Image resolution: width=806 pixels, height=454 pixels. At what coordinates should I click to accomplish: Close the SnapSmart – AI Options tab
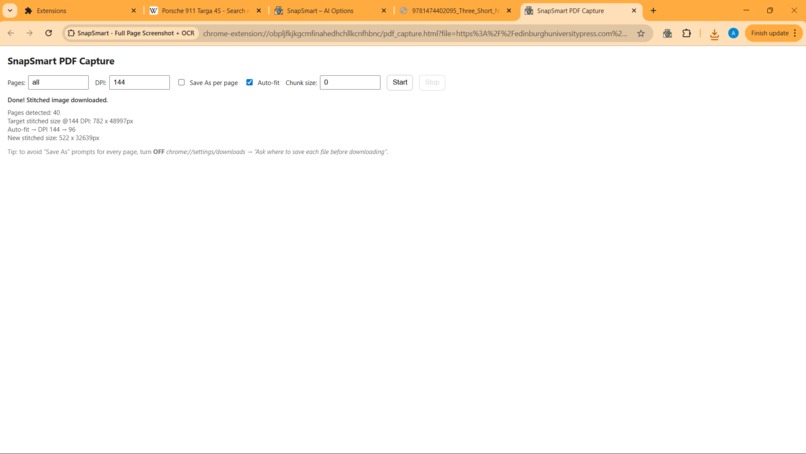[x=383, y=11]
